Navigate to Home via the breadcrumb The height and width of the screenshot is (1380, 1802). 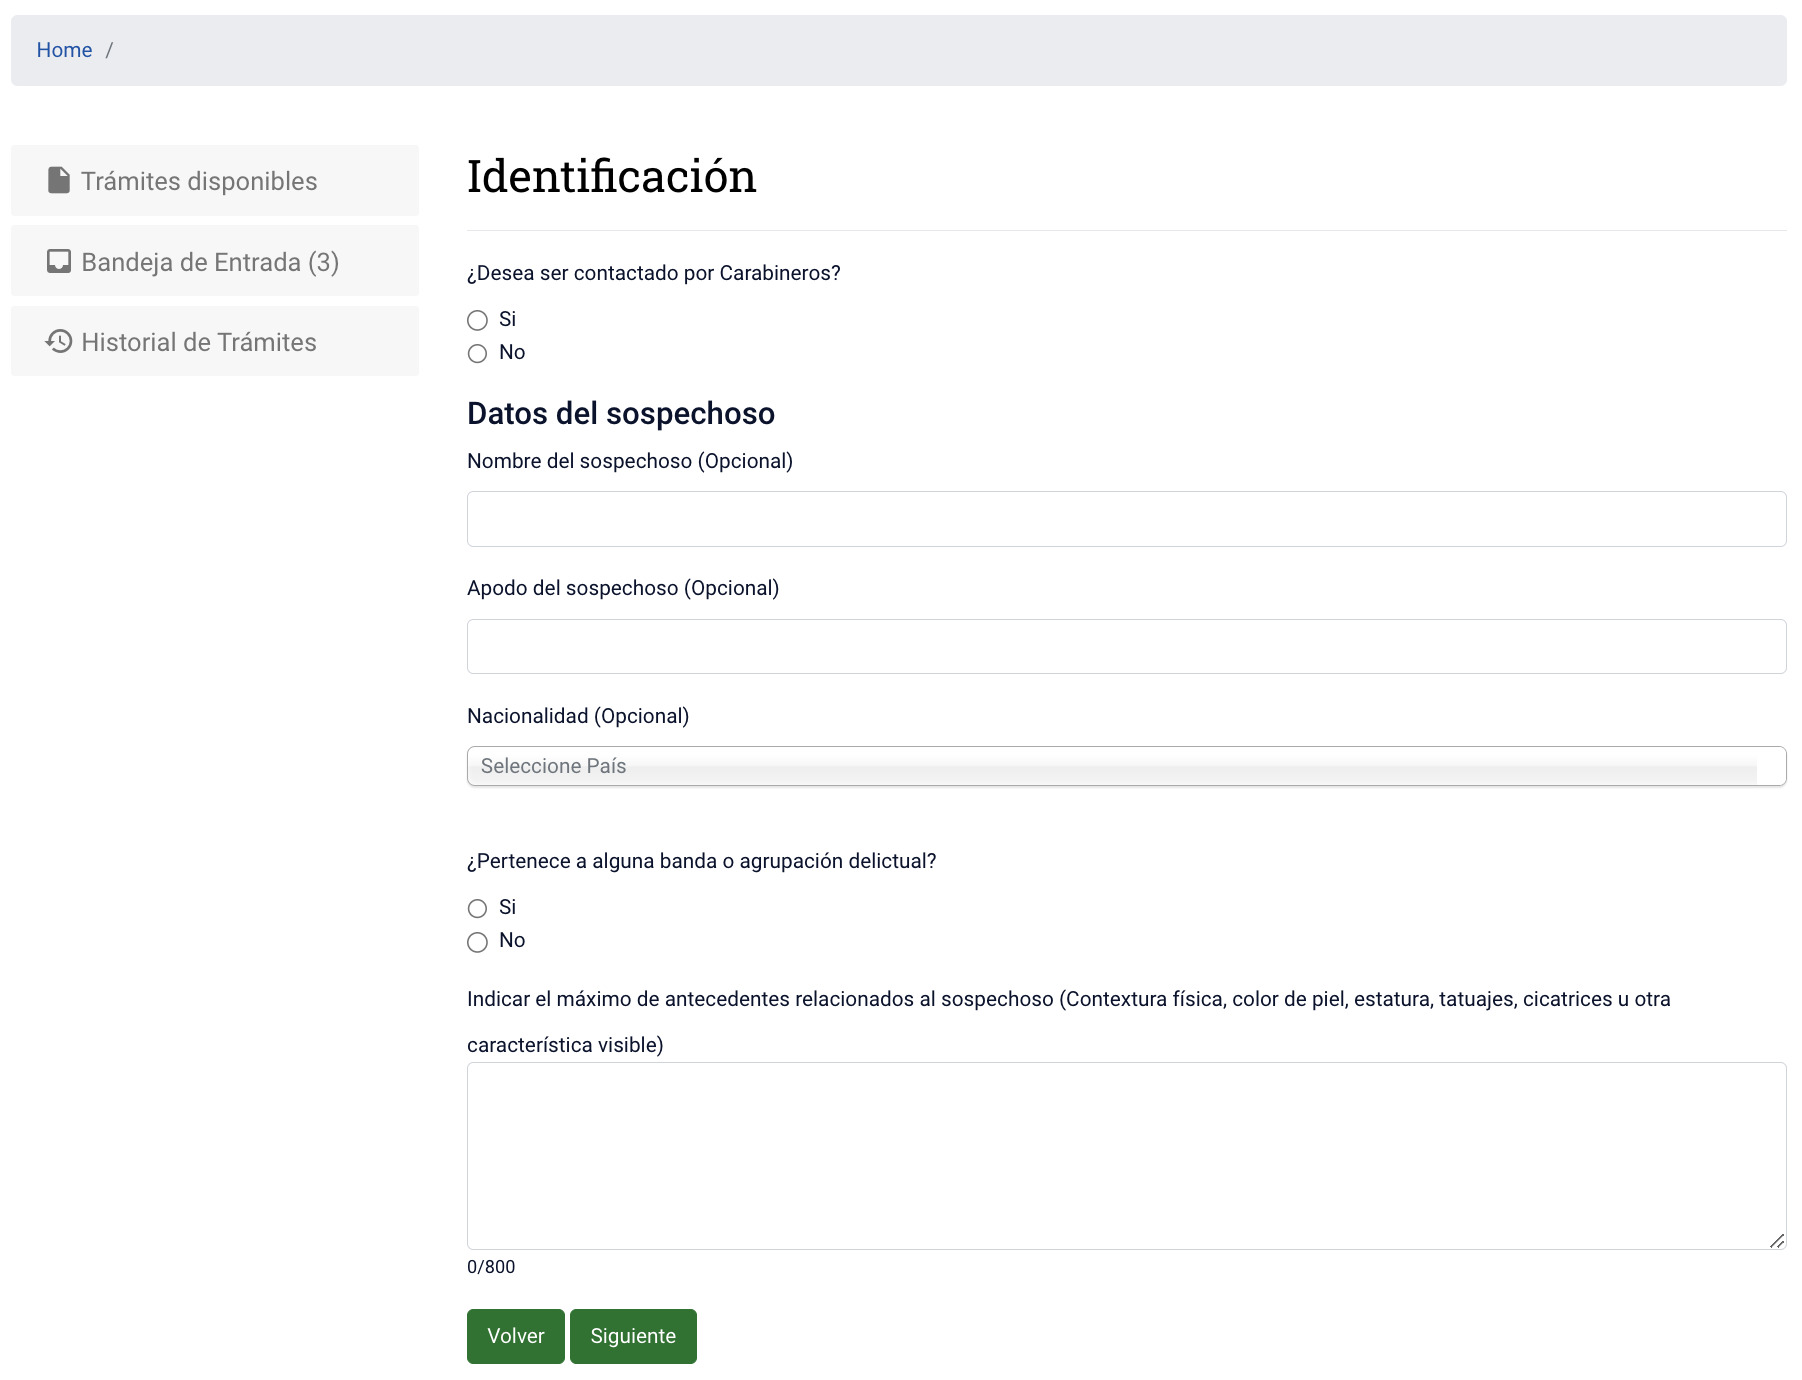tap(64, 49)
